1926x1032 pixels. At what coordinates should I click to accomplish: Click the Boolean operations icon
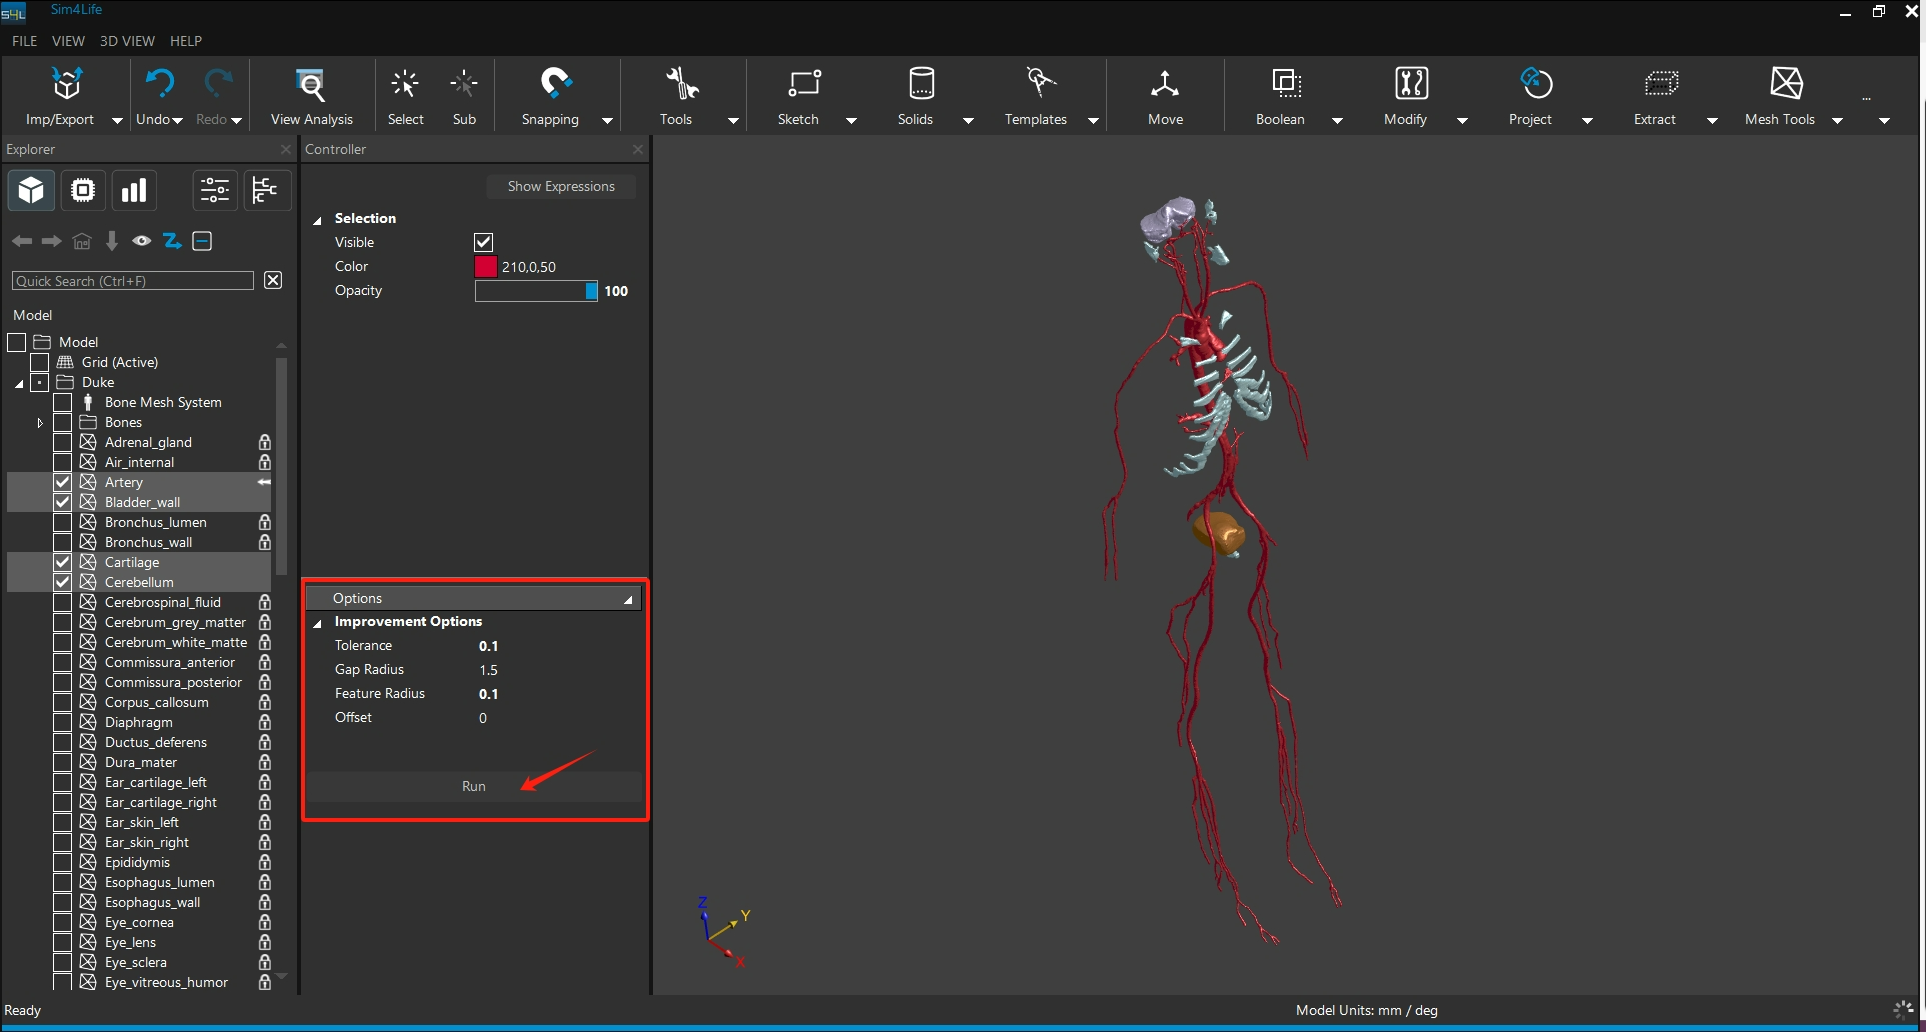tap(1286, 85)
